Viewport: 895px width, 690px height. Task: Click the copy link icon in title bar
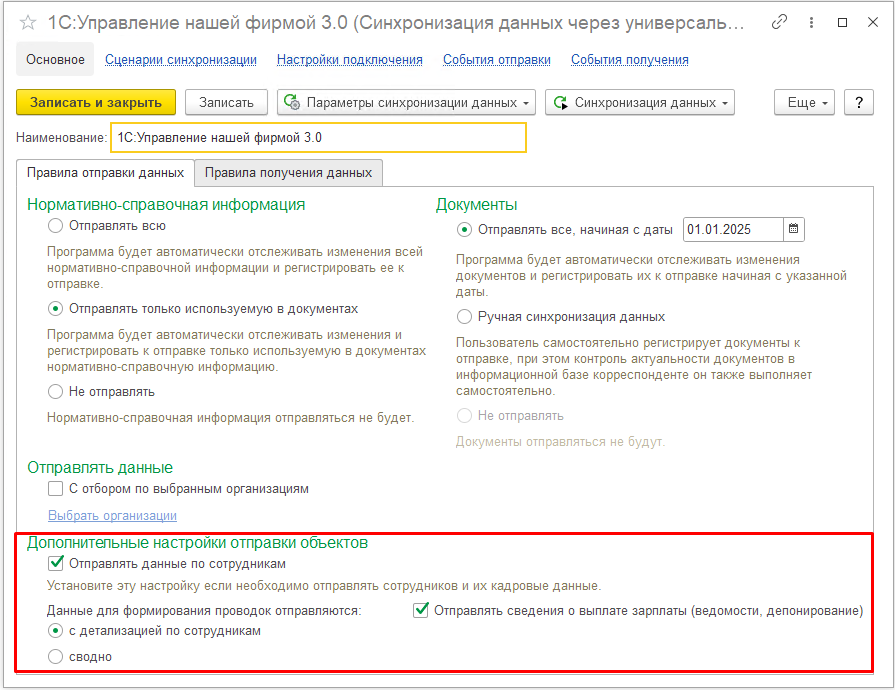click(780, 21)
